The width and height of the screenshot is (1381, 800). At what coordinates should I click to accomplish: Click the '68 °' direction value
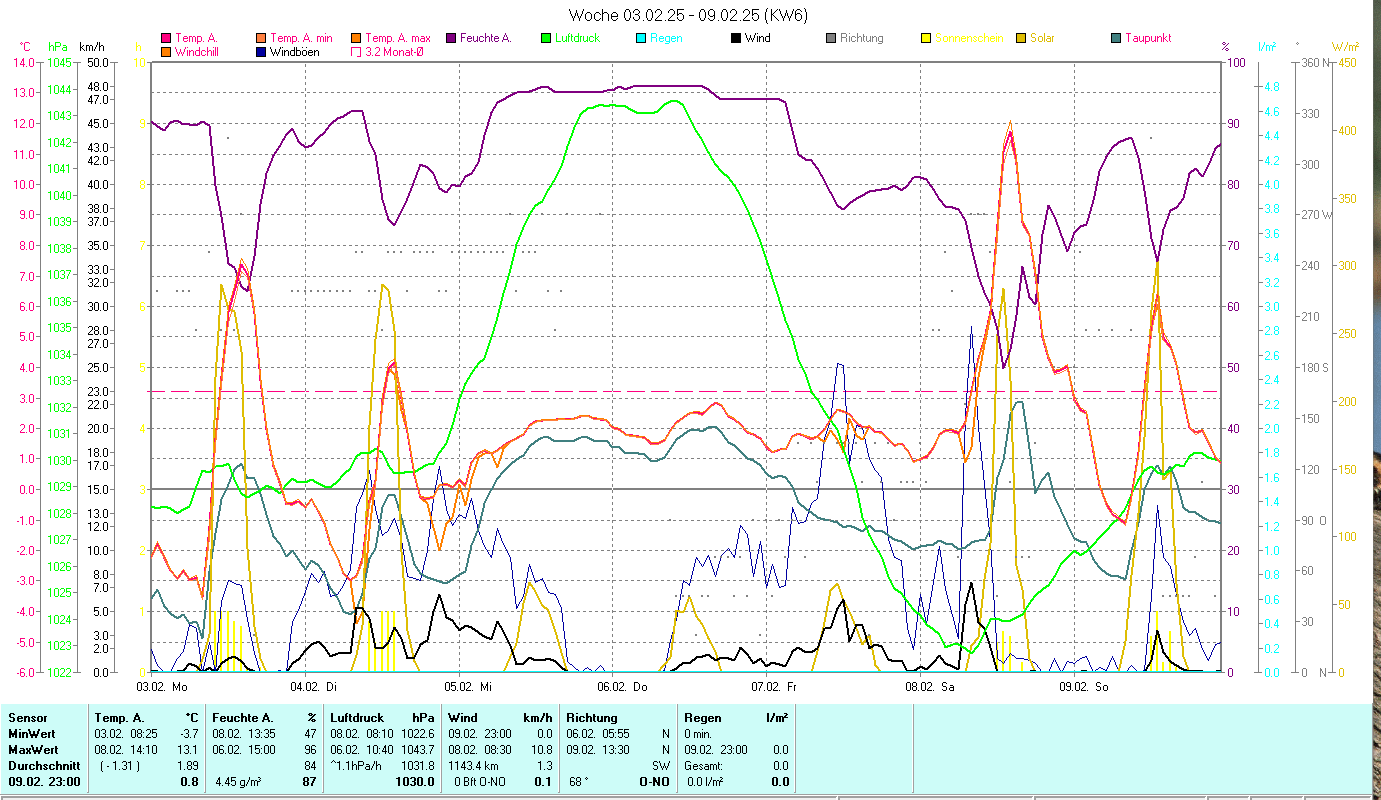pyautogui.click(x=579, y=782)
